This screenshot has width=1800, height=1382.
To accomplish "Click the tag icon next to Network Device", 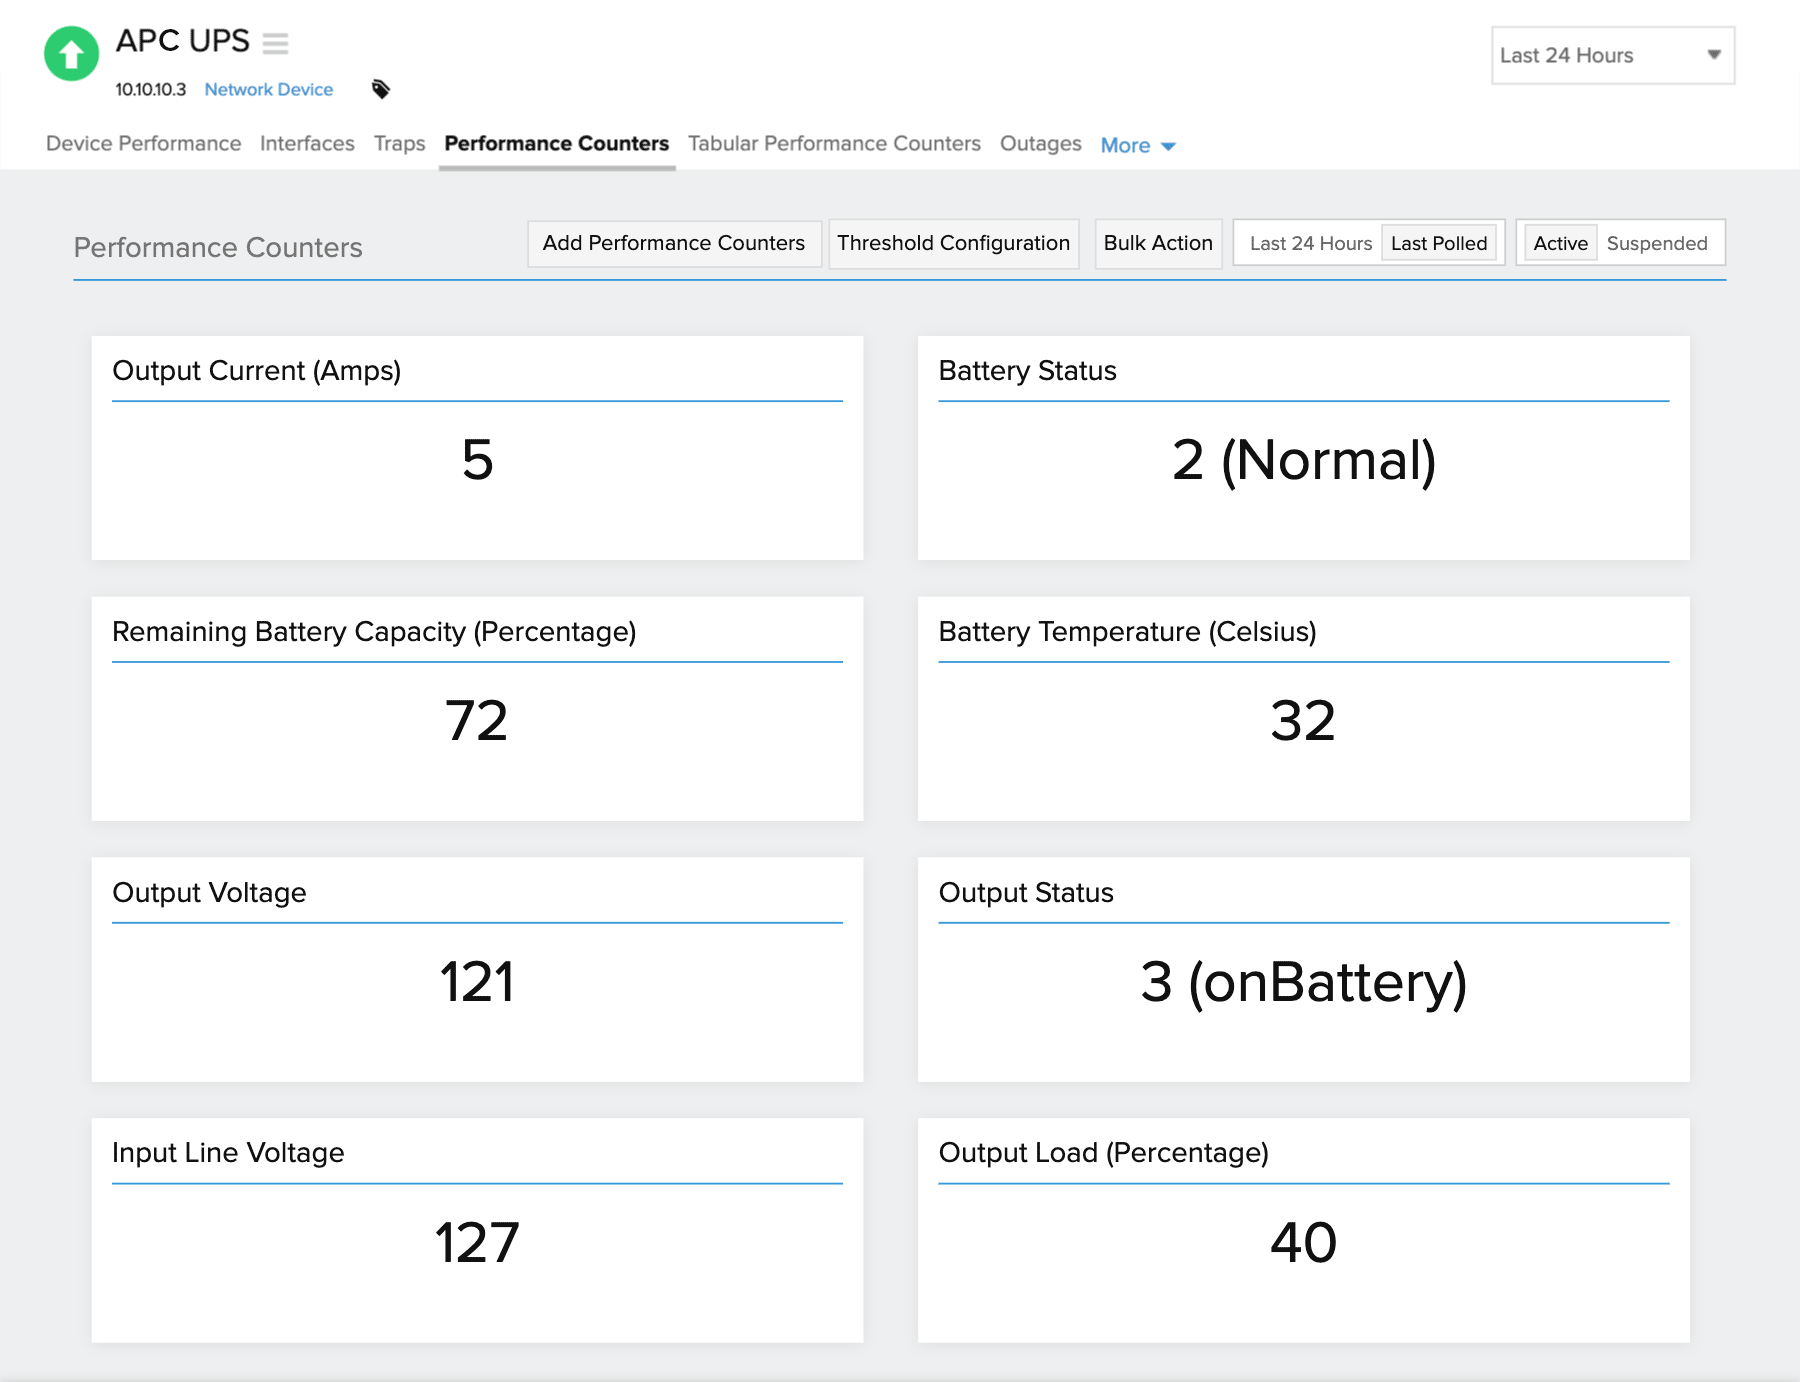I will click(381, 89).
